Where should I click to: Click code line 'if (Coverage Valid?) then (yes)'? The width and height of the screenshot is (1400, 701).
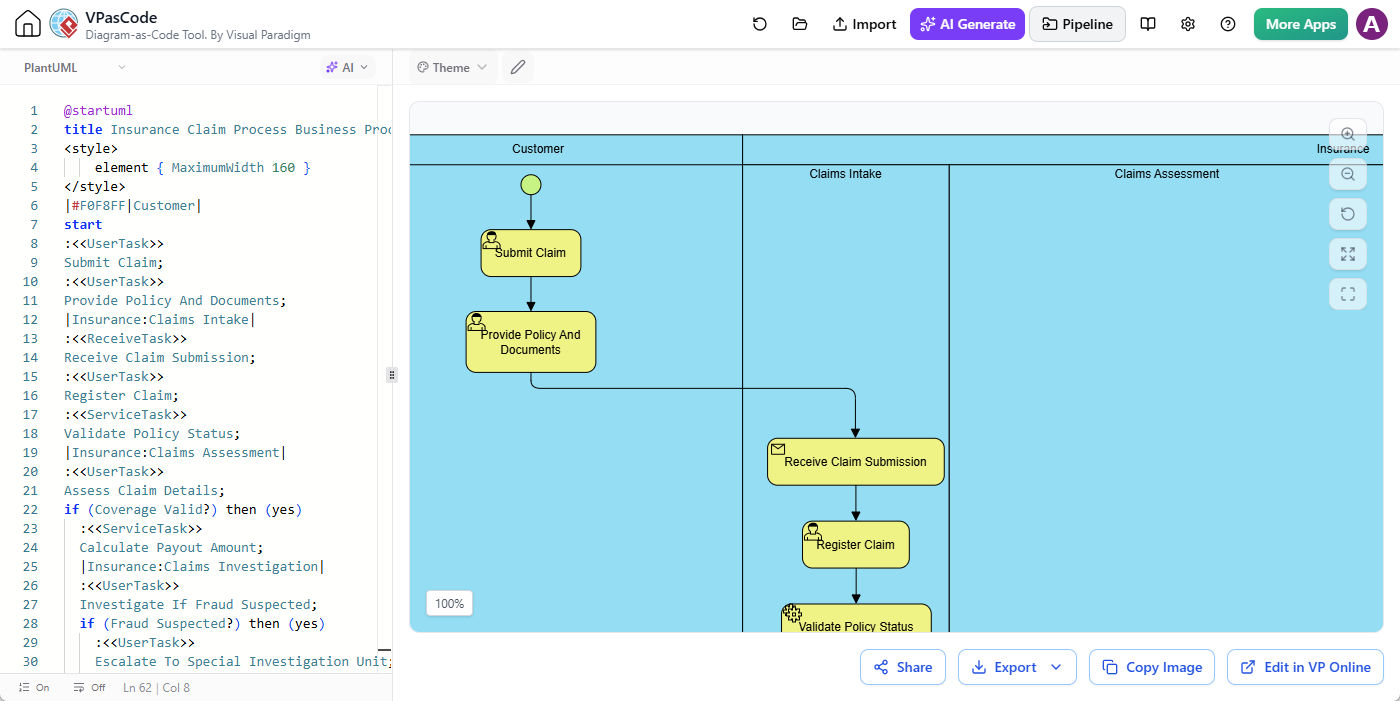[183, 510]
